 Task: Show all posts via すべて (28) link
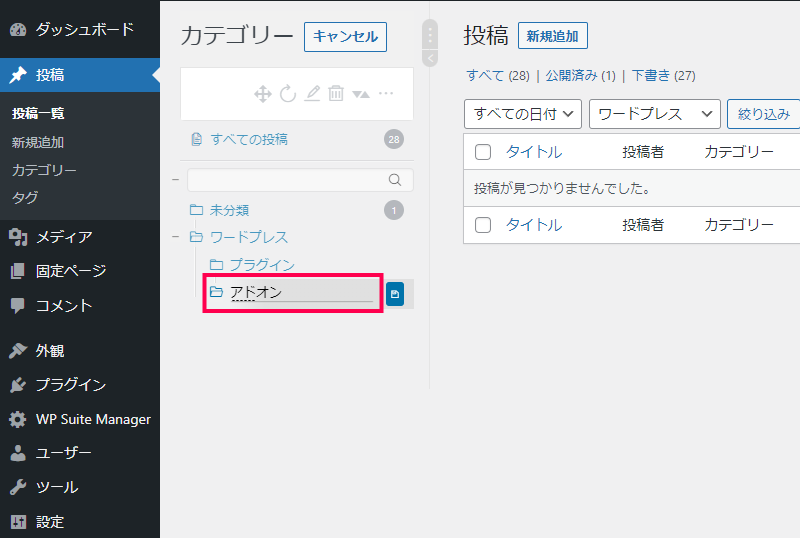pyautogui.click(x=498, y=76)
